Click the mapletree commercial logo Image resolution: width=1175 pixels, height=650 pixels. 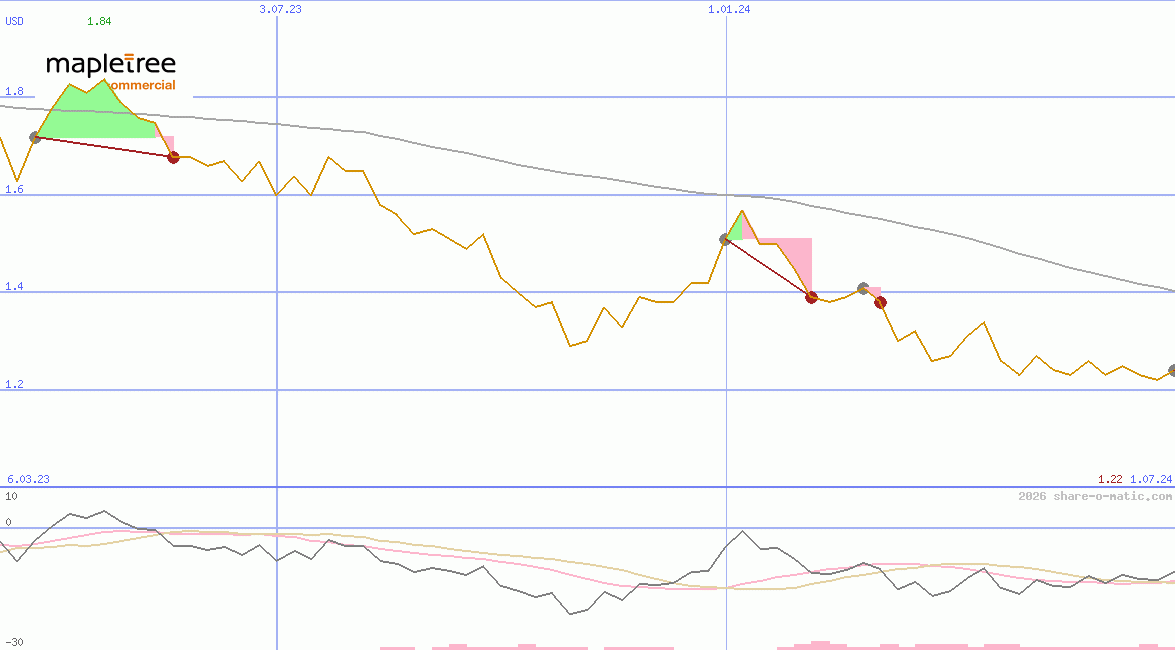point(111,71)
